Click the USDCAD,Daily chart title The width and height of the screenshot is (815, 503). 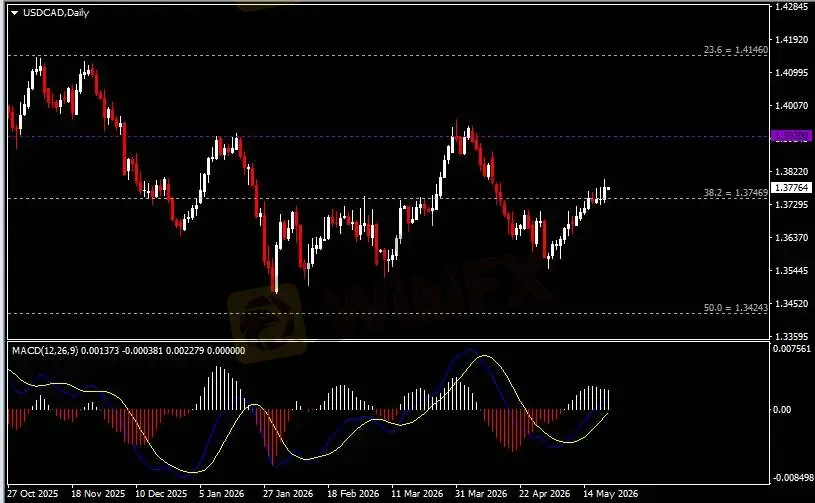pos(56,12)
